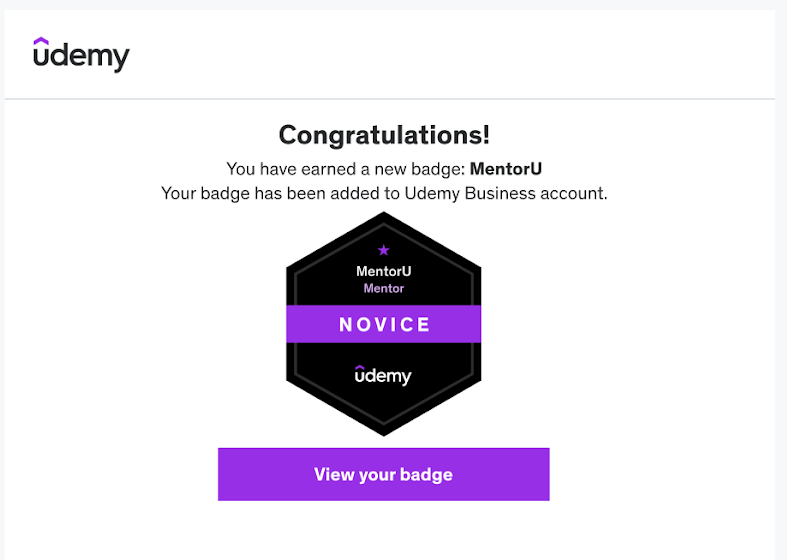Click the gray strip along the right edge
The image size is (787, 560).
click(781, 300)
